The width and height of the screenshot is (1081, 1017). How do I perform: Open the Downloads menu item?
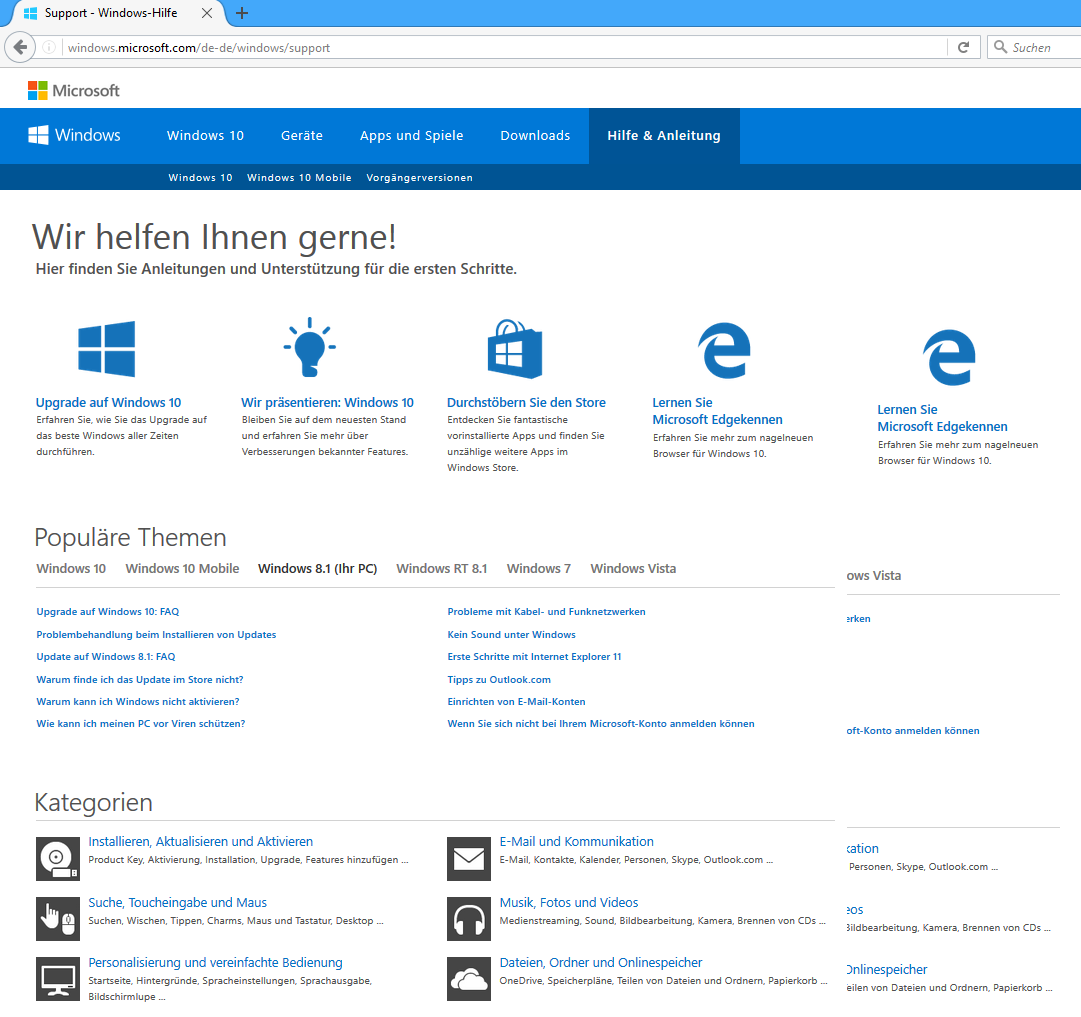[x=535, y=135]
